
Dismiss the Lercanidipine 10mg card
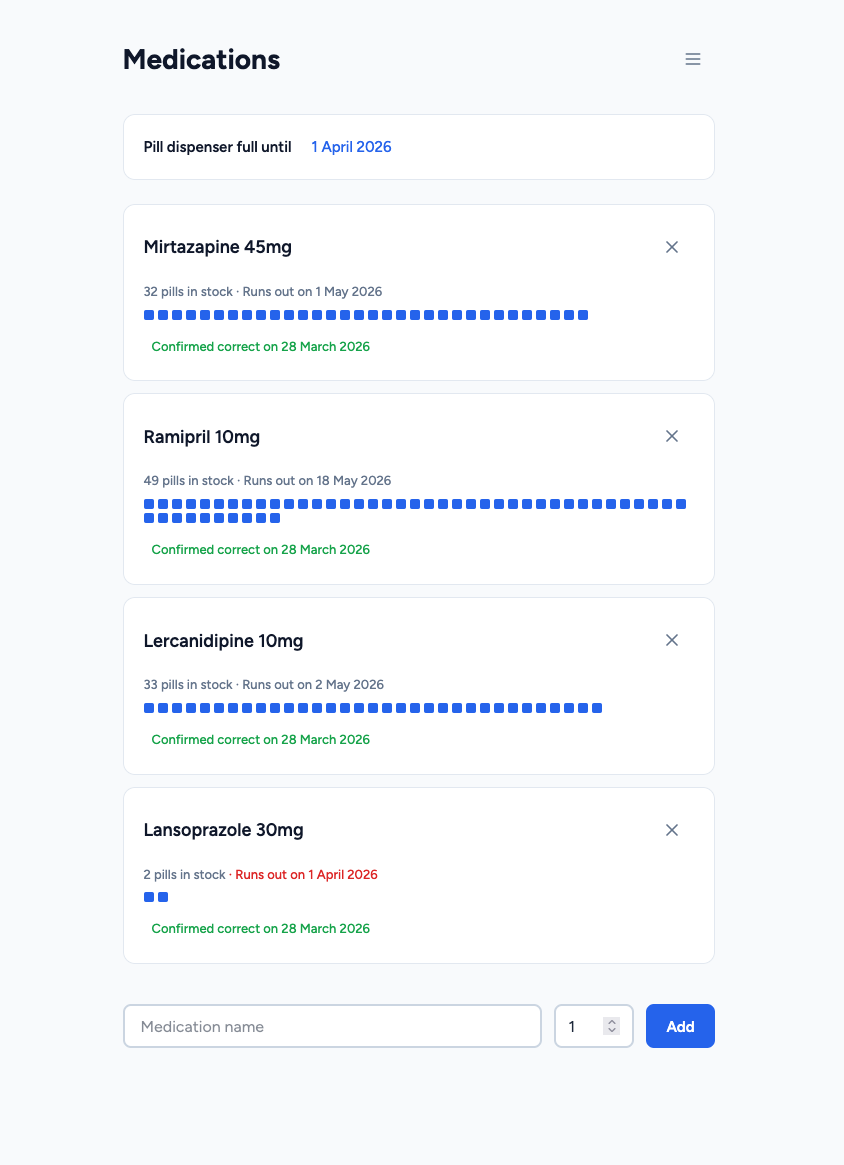click(x=671, y=640)
